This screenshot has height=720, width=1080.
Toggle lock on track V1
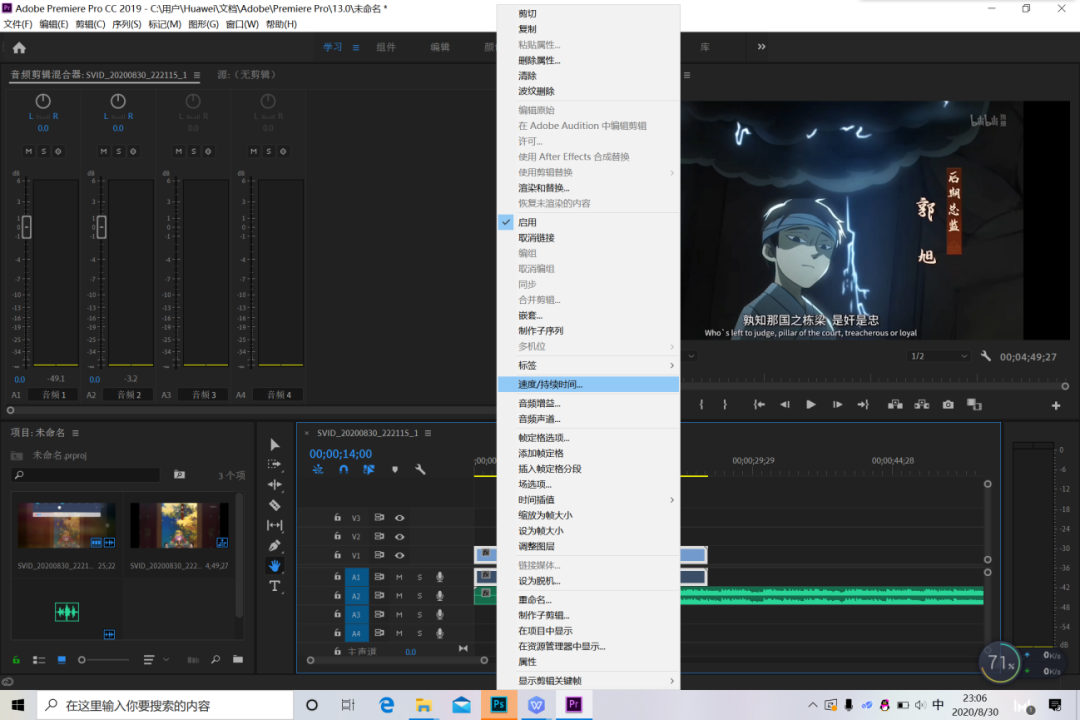338,555
